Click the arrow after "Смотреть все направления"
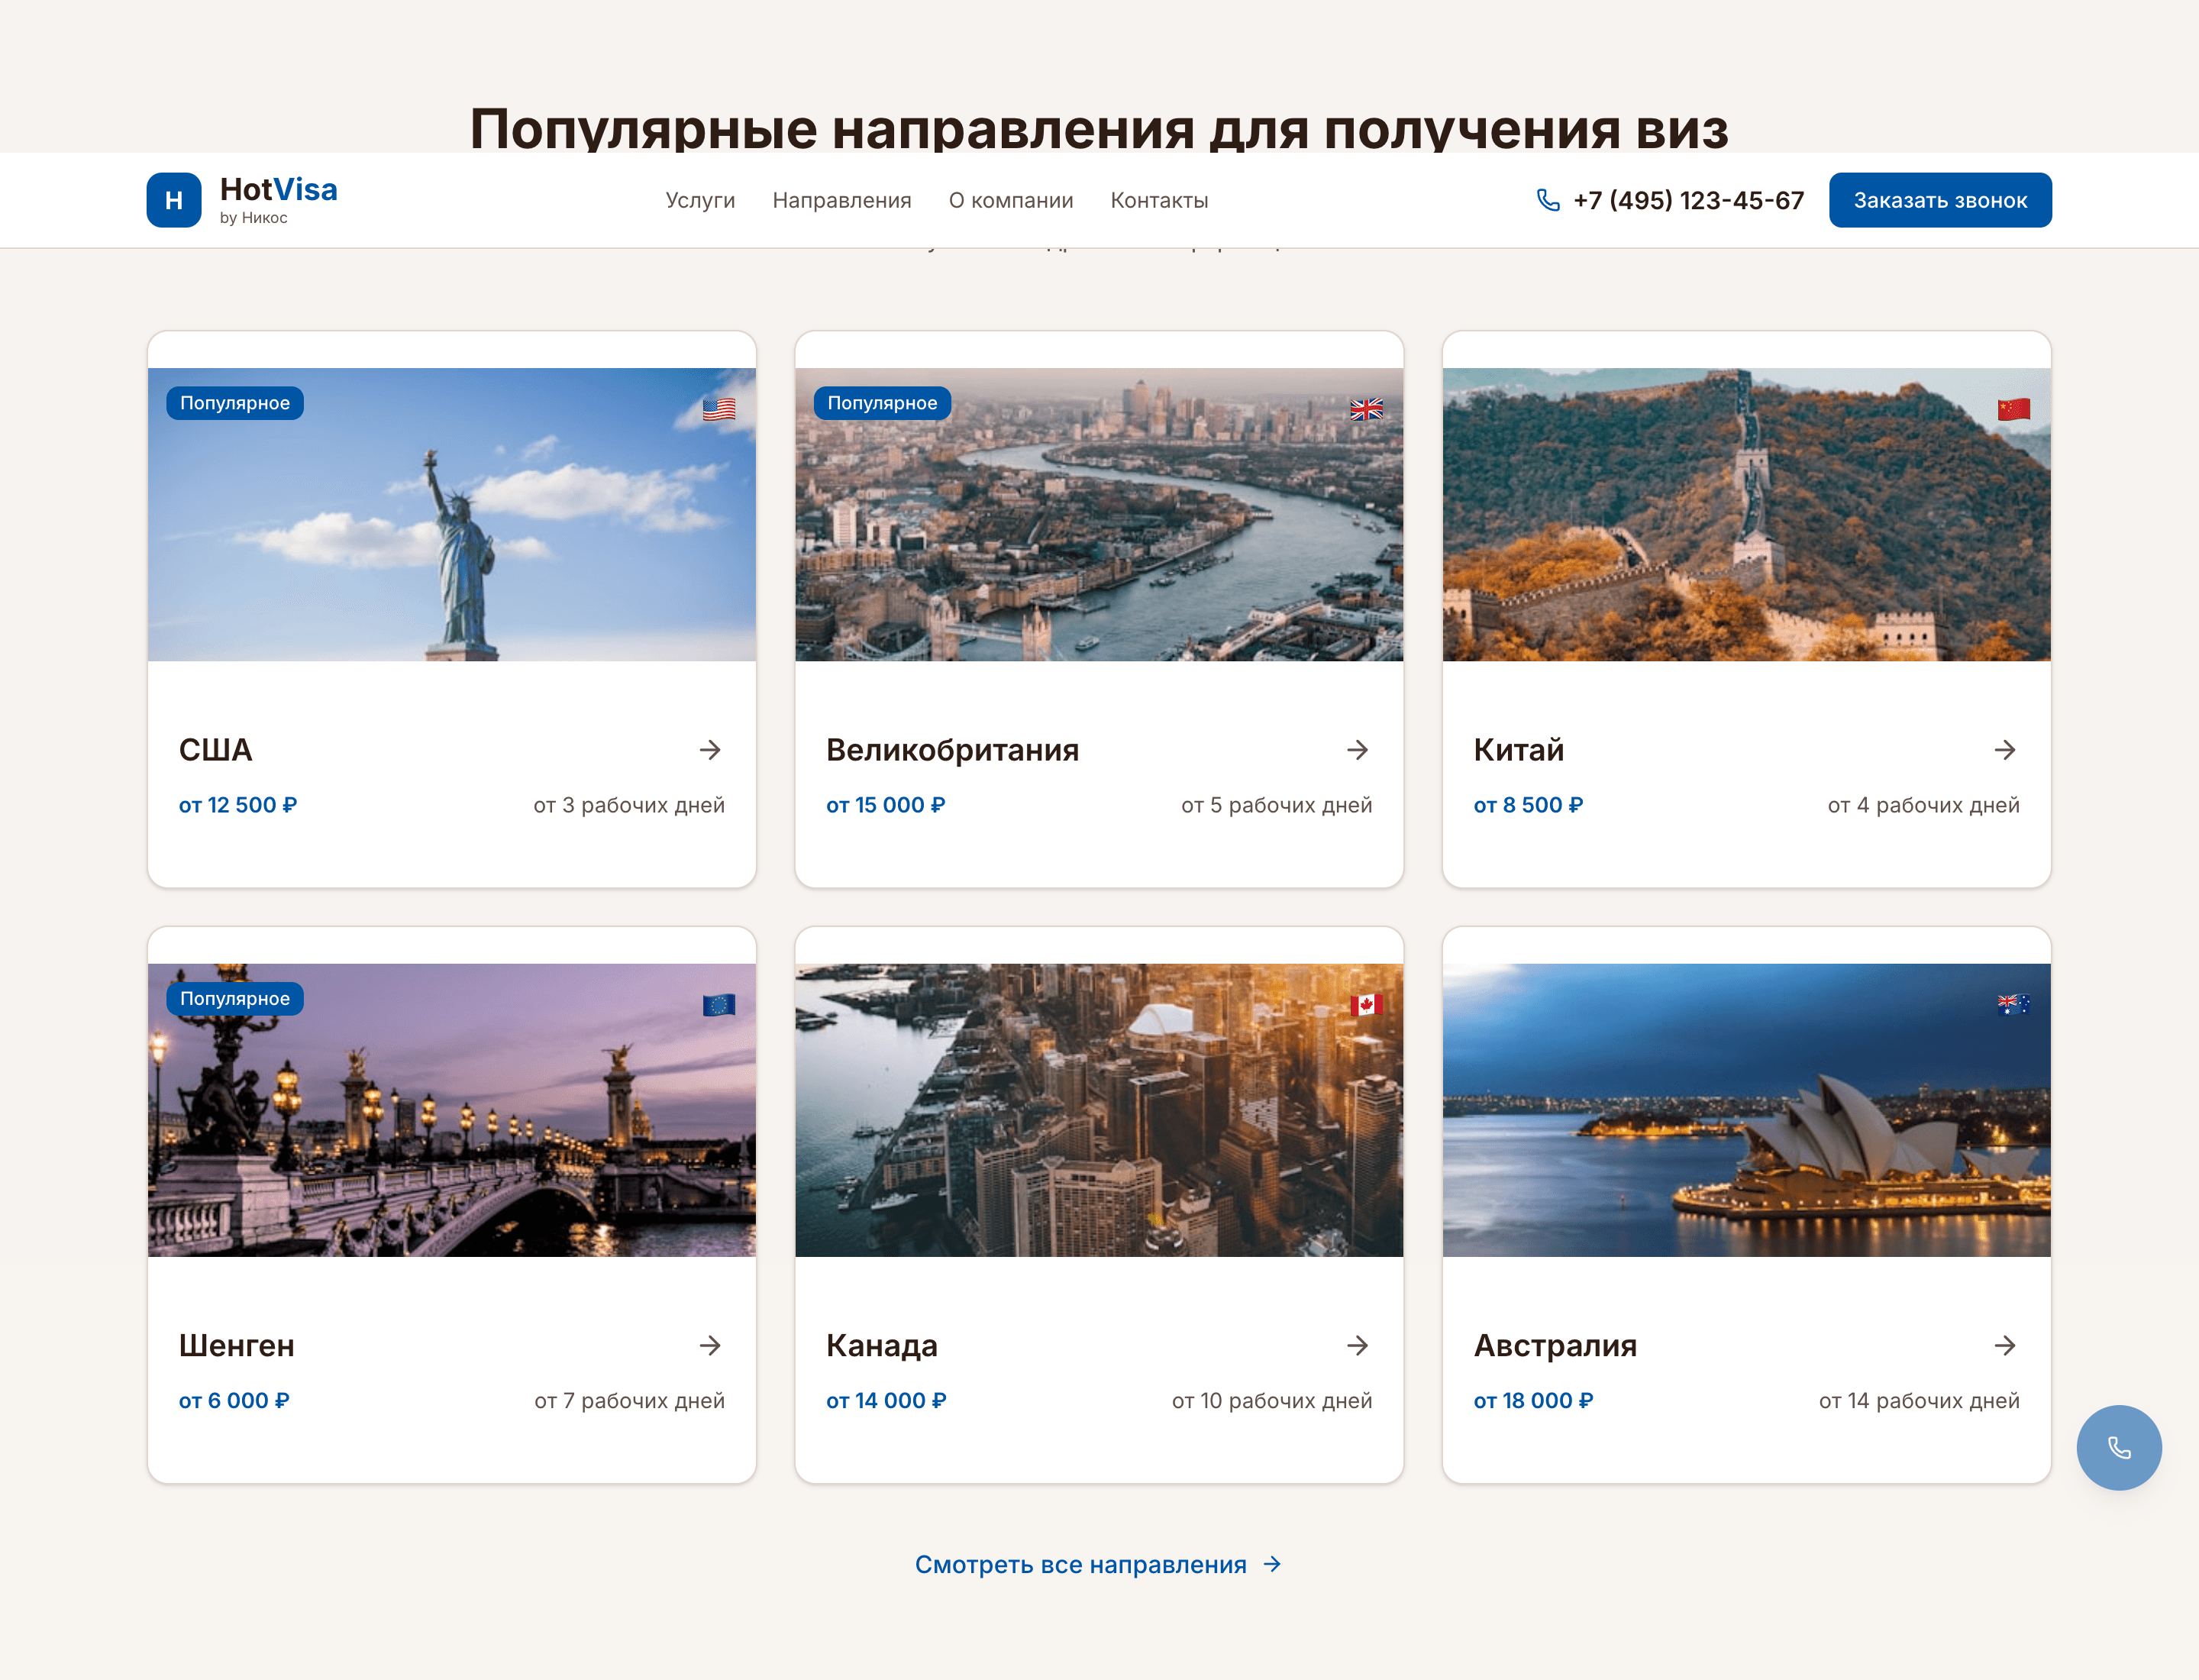 (x=1272, y=1564)
